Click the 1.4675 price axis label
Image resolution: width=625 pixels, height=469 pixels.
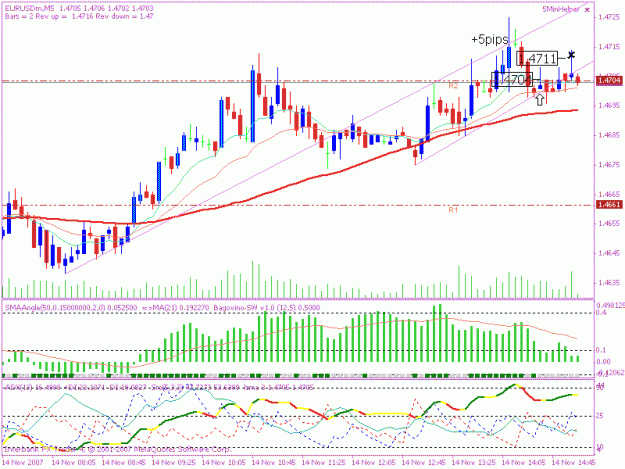click(609, 165)
